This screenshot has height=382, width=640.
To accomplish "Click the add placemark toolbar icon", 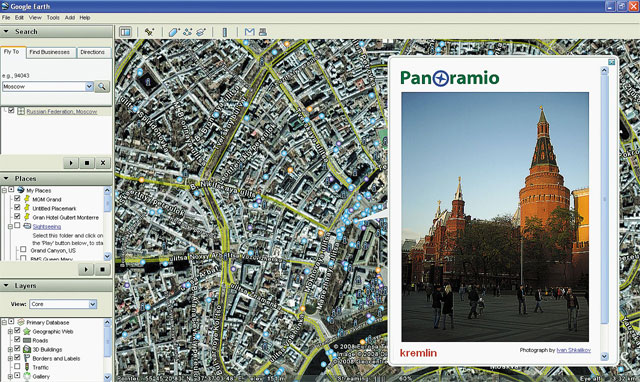I will pyautogui.click(x=149, y=32).
